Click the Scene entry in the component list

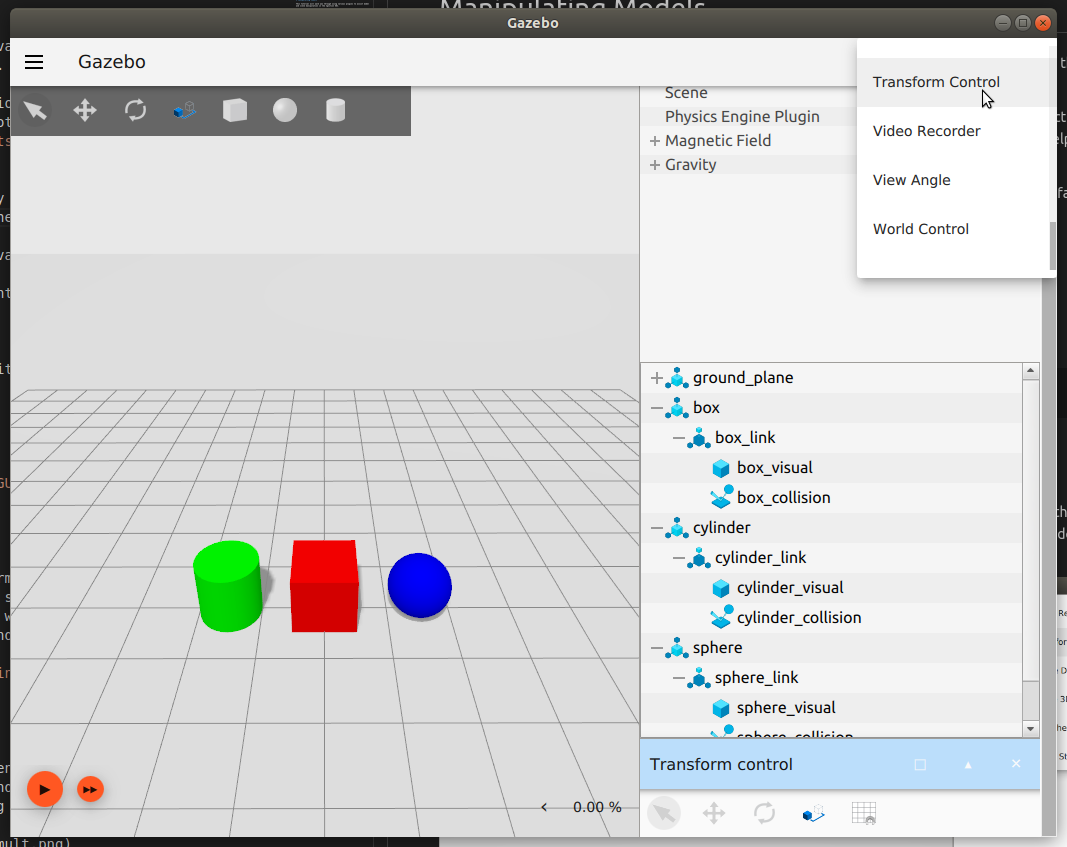coord(686,93)
